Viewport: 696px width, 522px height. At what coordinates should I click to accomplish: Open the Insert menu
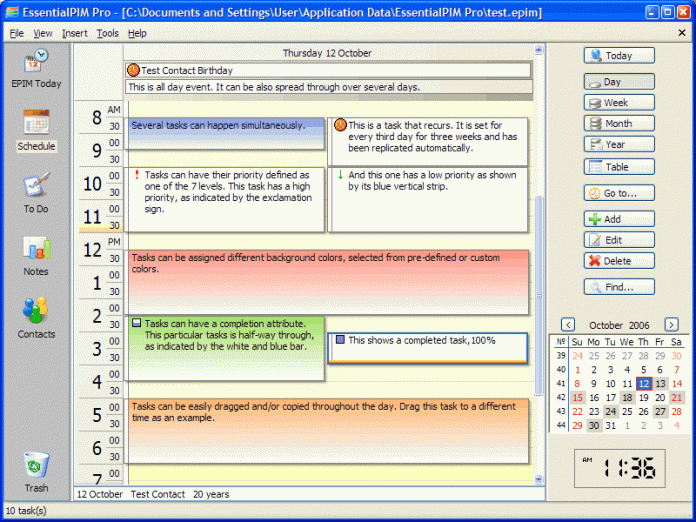coord(75,33)
